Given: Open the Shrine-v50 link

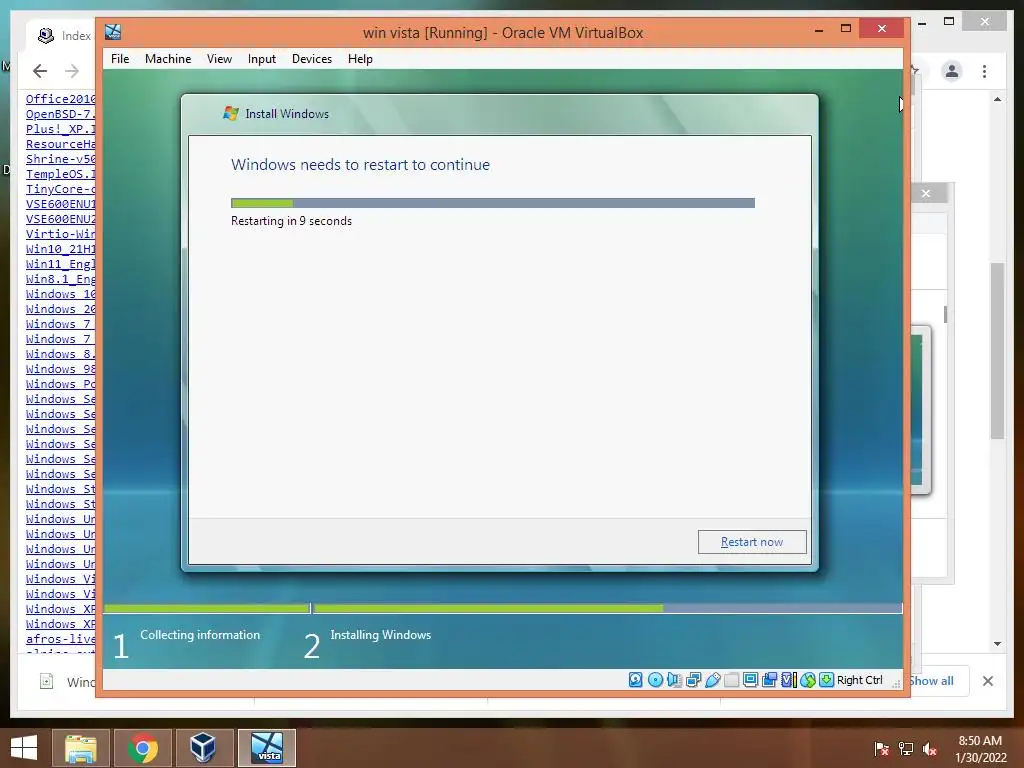Looking at the screenshot, I should click(61, 159).
